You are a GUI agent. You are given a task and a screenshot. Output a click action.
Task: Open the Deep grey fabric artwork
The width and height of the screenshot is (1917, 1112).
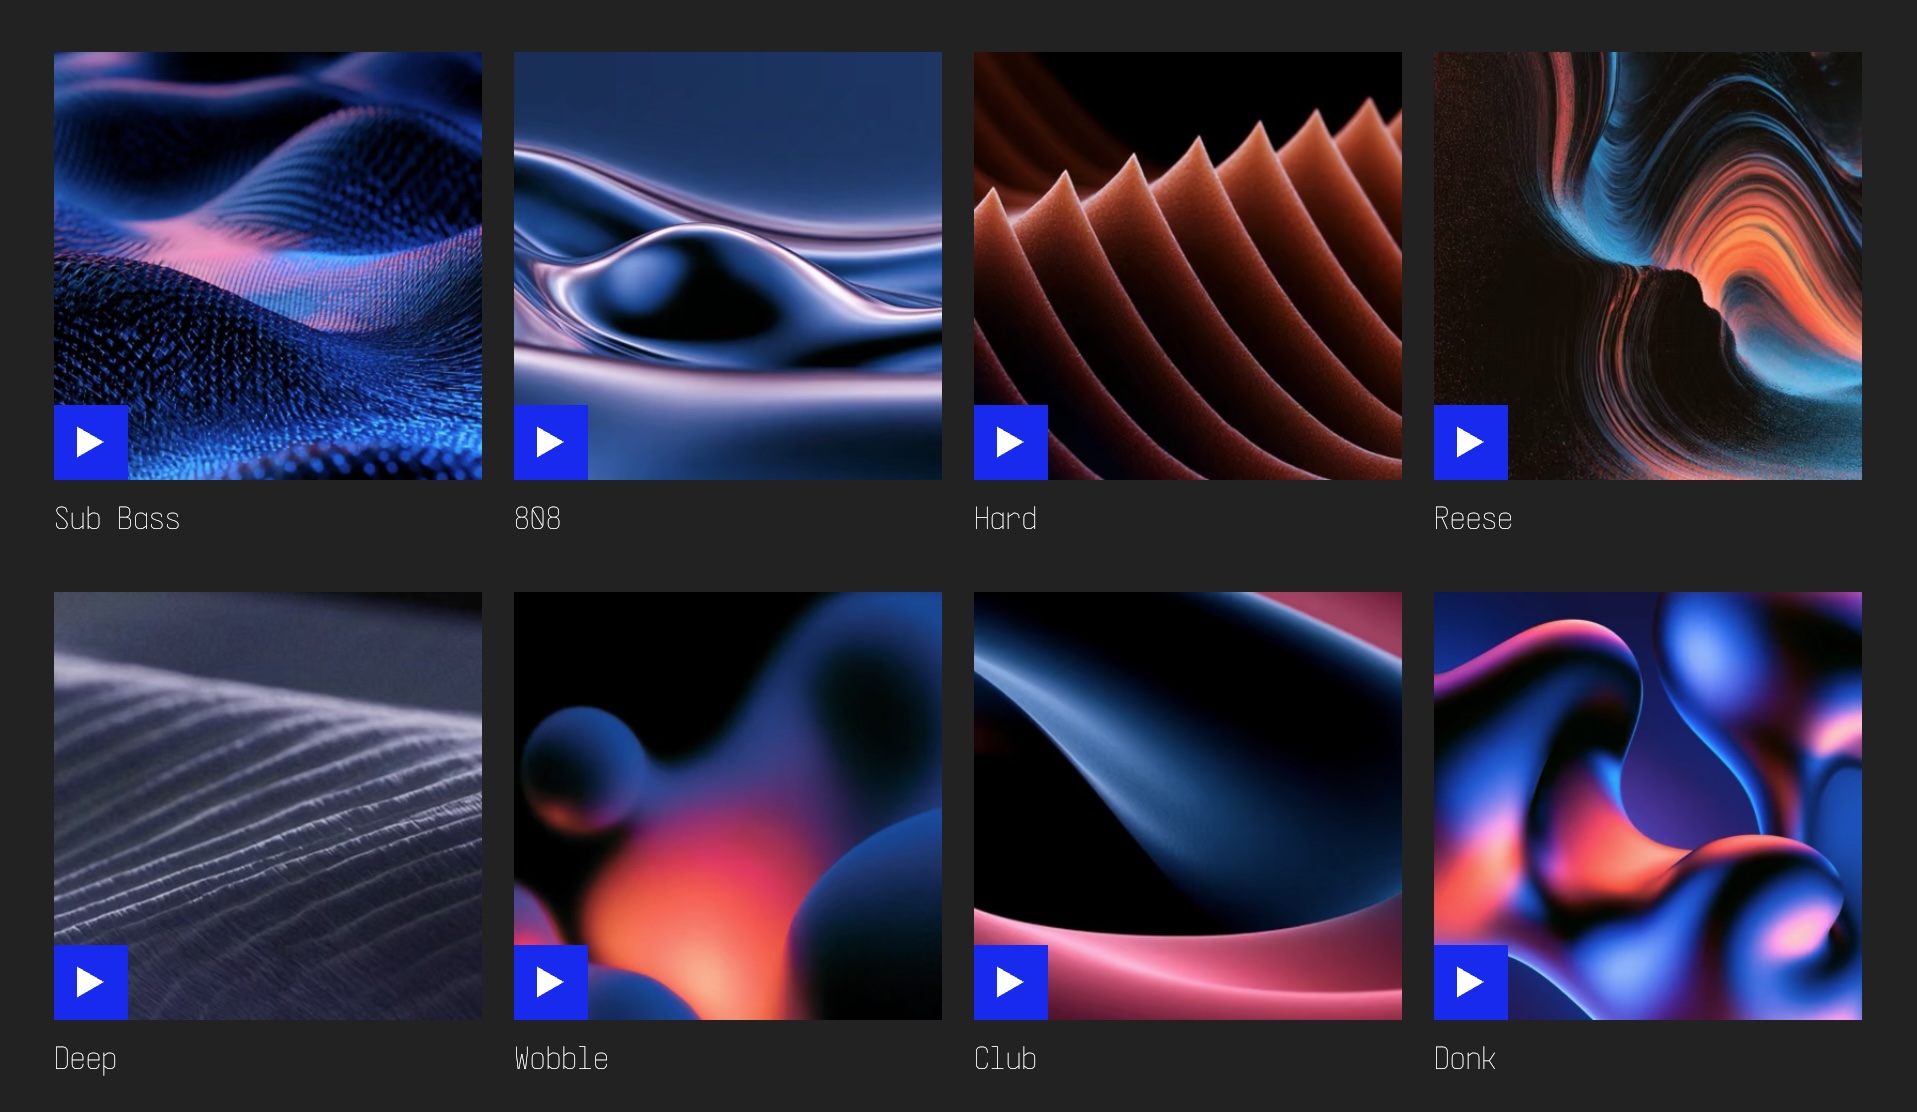point(268,806)
